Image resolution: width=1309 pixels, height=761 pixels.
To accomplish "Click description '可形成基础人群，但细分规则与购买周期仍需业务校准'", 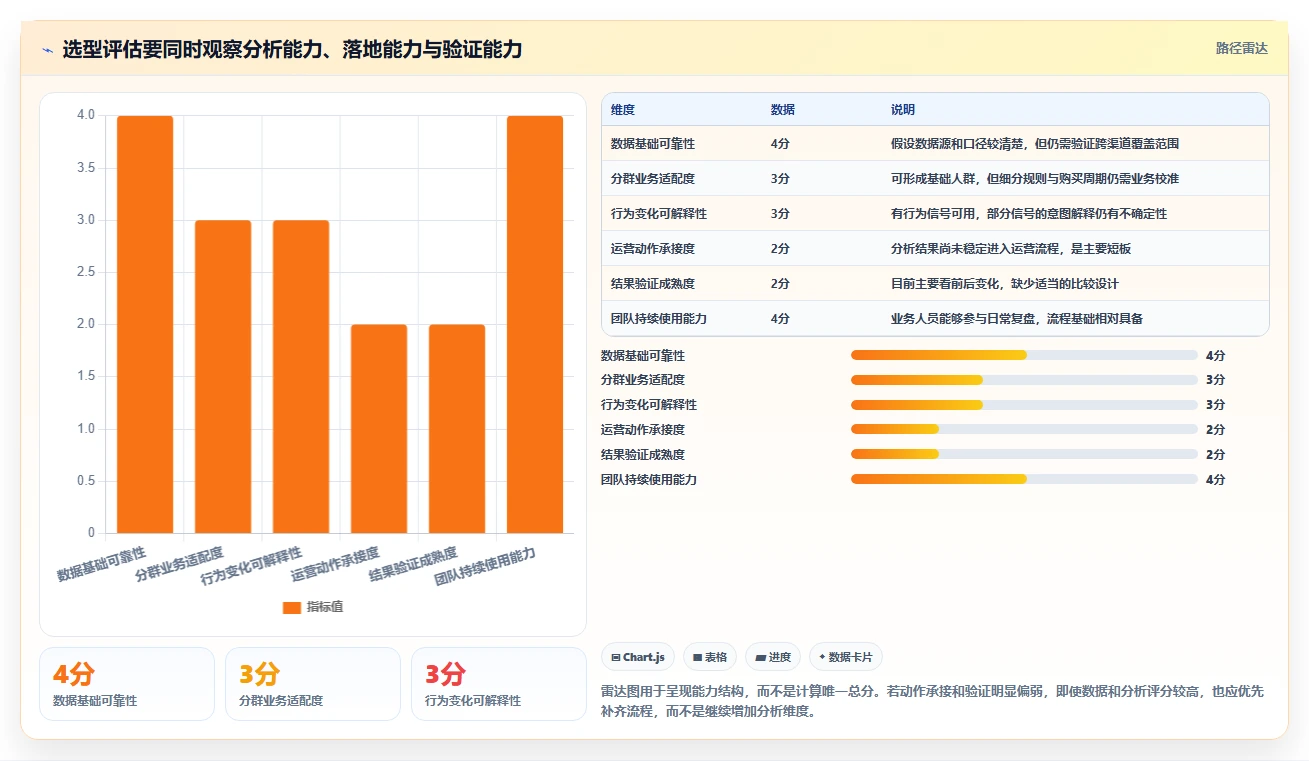I will click(x=1035, y=179).
